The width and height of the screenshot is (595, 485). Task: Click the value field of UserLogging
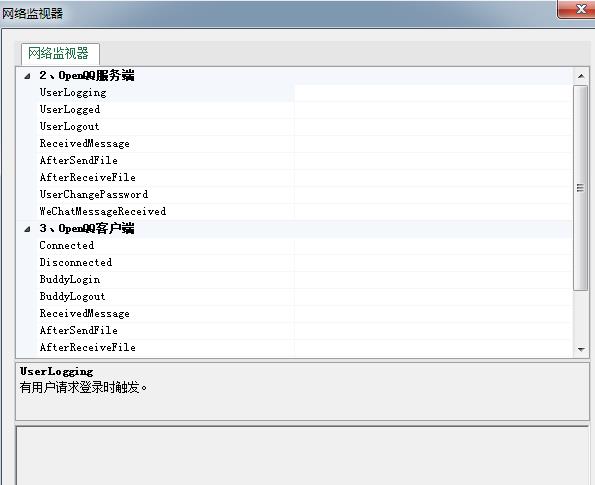click(x=433, y=93)
